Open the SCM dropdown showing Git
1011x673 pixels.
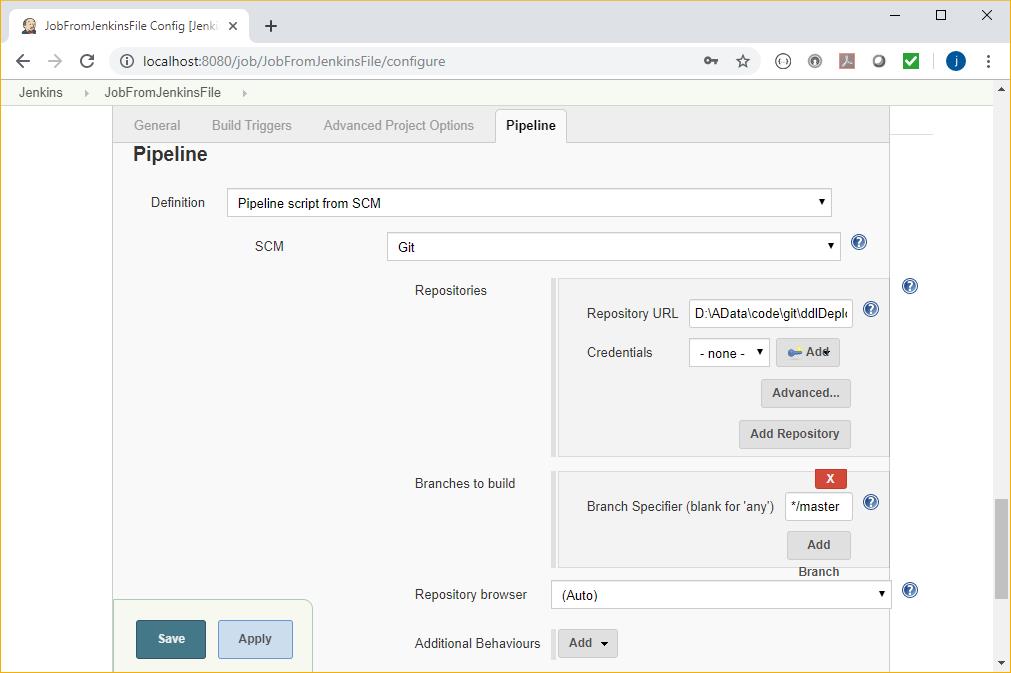pyautogui.click(x=613, y=247)
